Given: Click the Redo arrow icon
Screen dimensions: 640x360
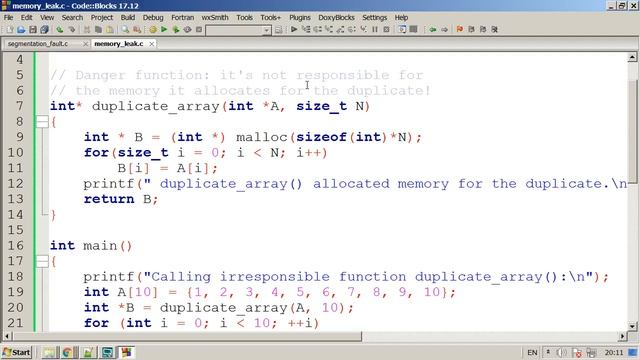Looking at the screenshot, I should 71,29.
